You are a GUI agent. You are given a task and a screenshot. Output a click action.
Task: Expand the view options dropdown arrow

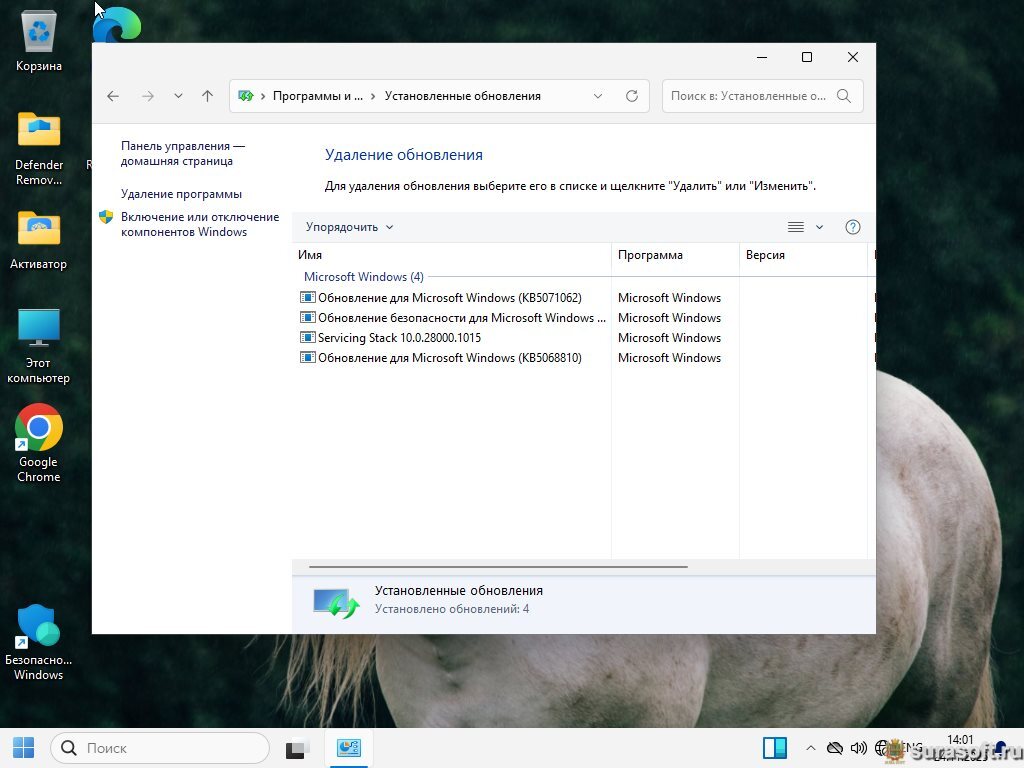click(819, 227)
